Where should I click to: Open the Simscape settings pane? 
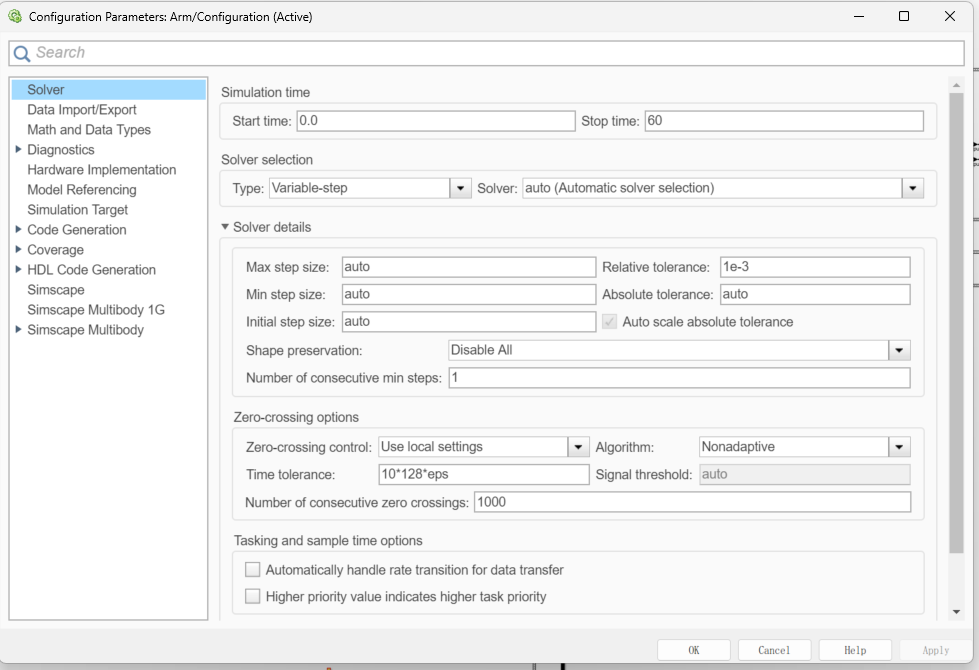click(x=56, y=289)
